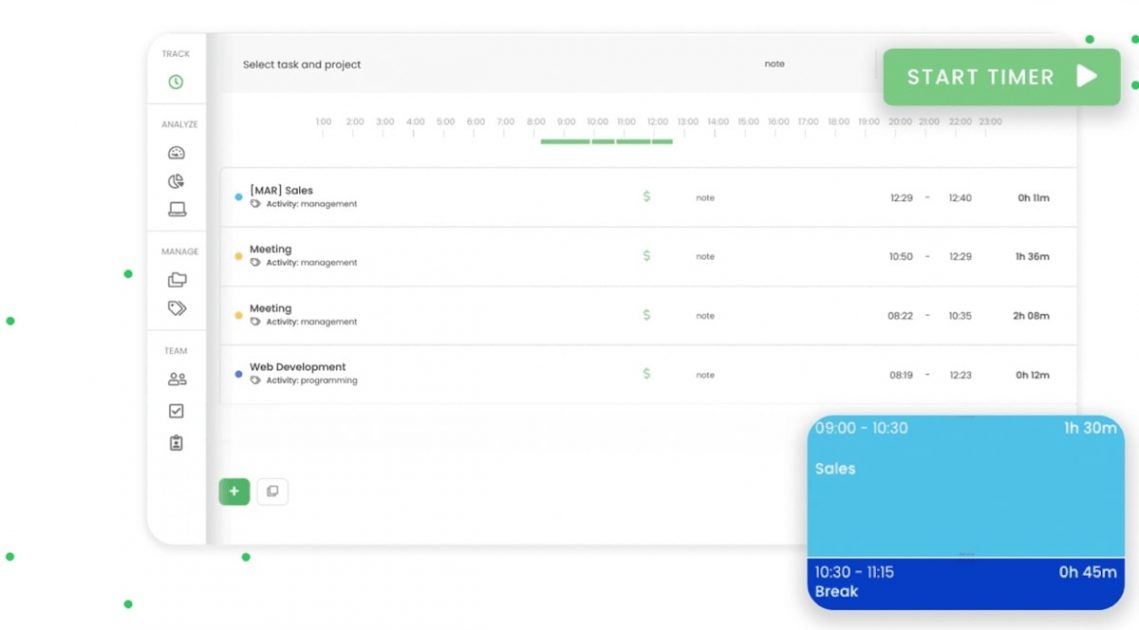The image size is (1139, 630).
Task: Click end time 12:40 of [MAR] Sales
Action: (x=960, y=198)
